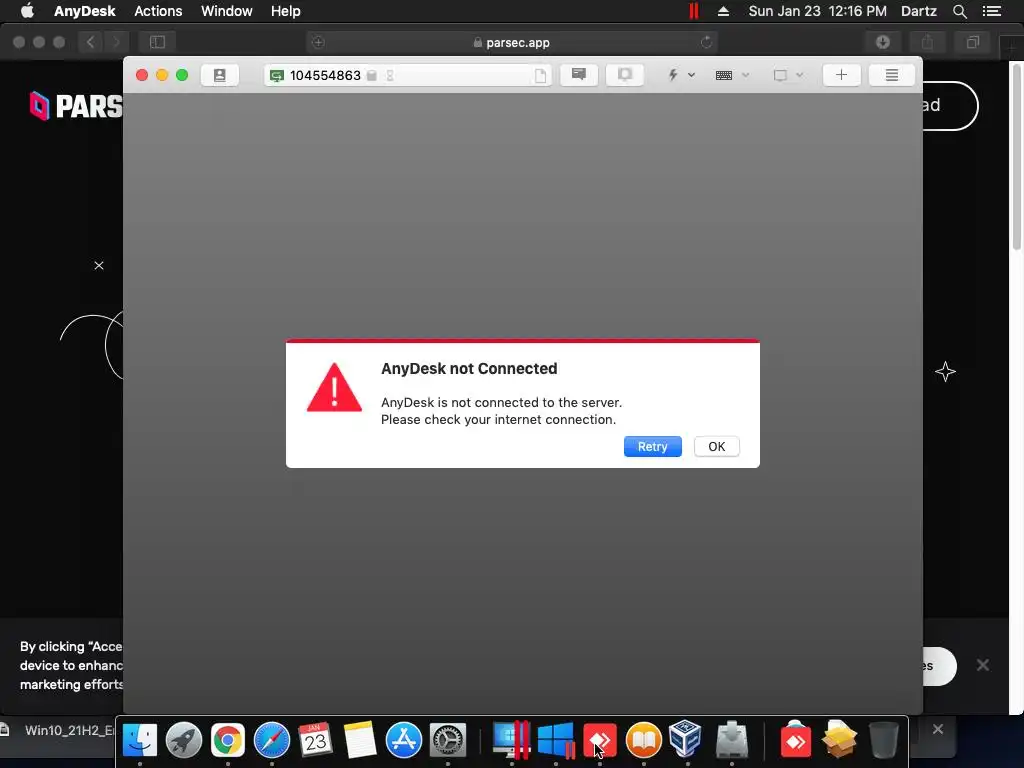Open Finder from the Dock

click(x=140, y=740)
